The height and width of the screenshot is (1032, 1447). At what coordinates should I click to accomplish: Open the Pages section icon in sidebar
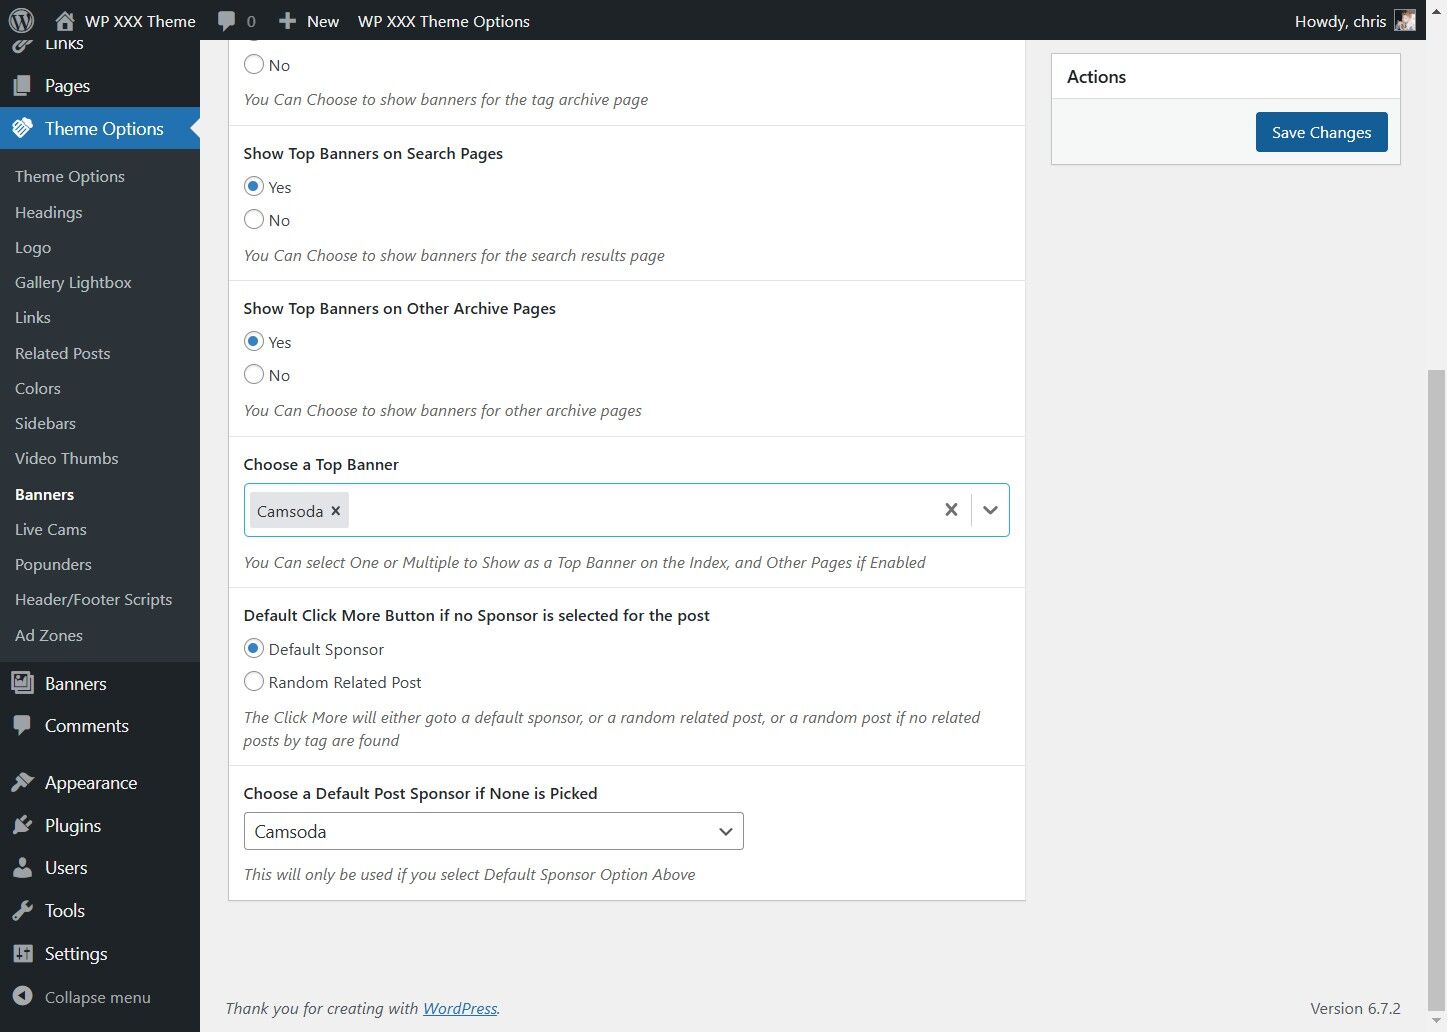pos(22,85)
